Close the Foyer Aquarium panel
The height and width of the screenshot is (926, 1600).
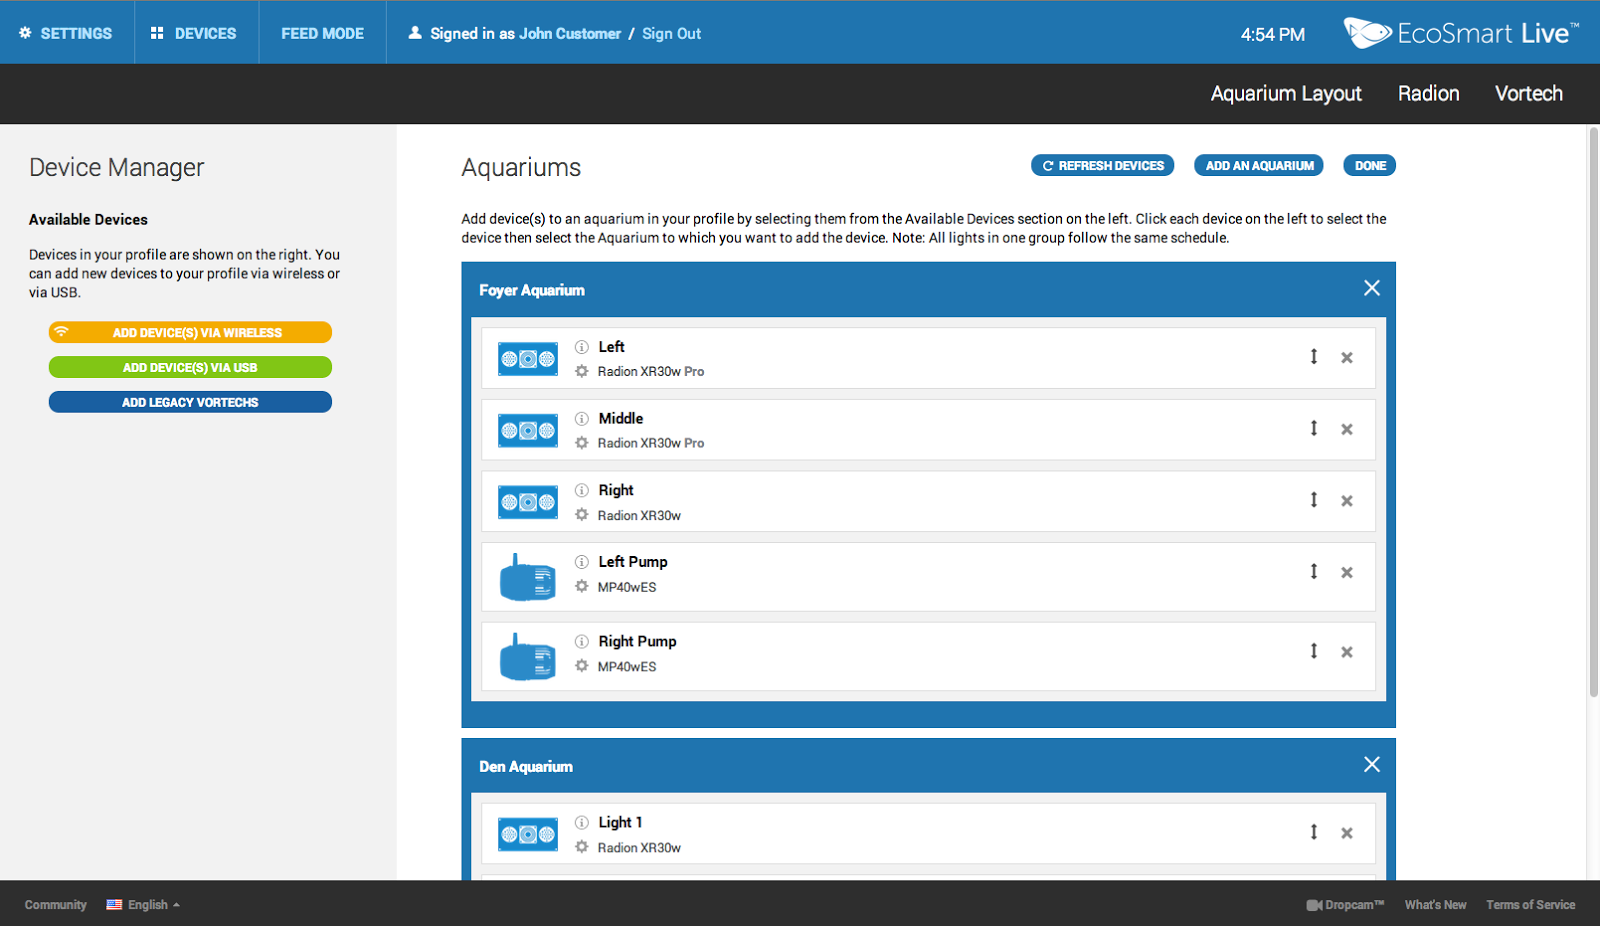[1372, 288]
